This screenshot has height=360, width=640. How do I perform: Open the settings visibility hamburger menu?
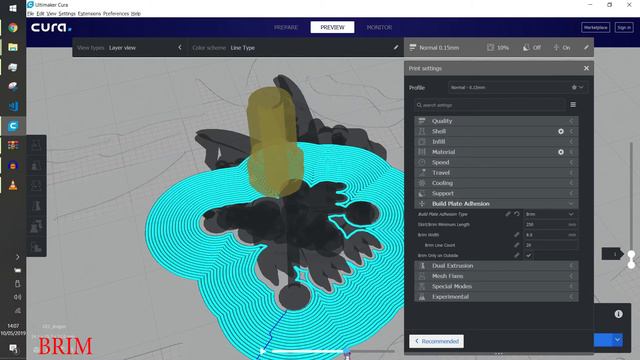(573, 105)
